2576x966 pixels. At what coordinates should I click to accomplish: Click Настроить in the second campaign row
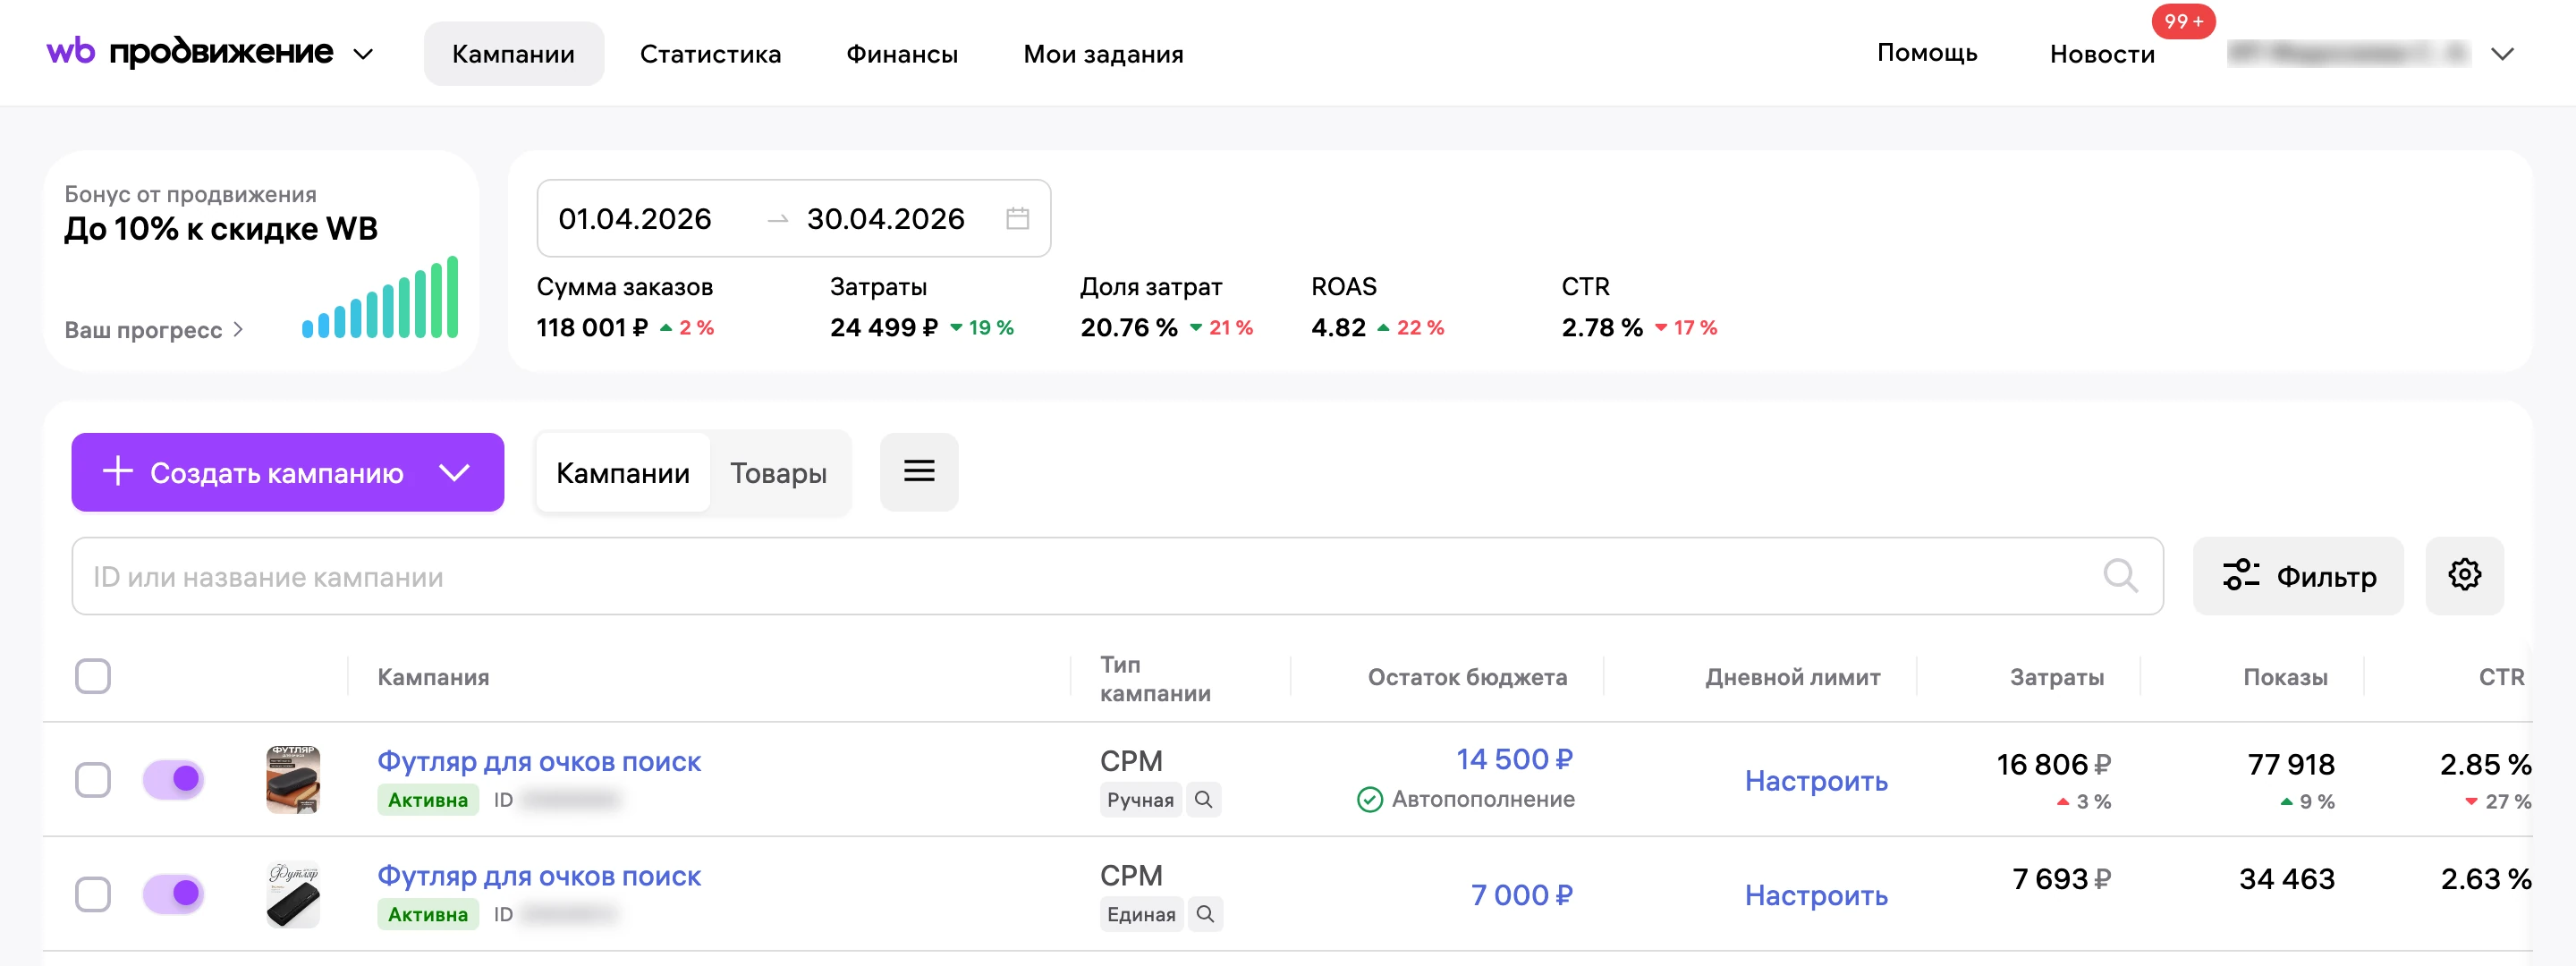(x=1816, y=895)
